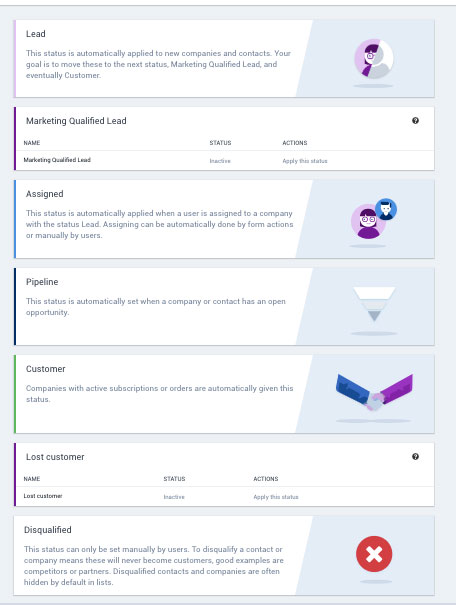The height and width of the screenshot is (605, 456).
Task: Click the red Disqualified cross icon
Action: tap(374, 554)
